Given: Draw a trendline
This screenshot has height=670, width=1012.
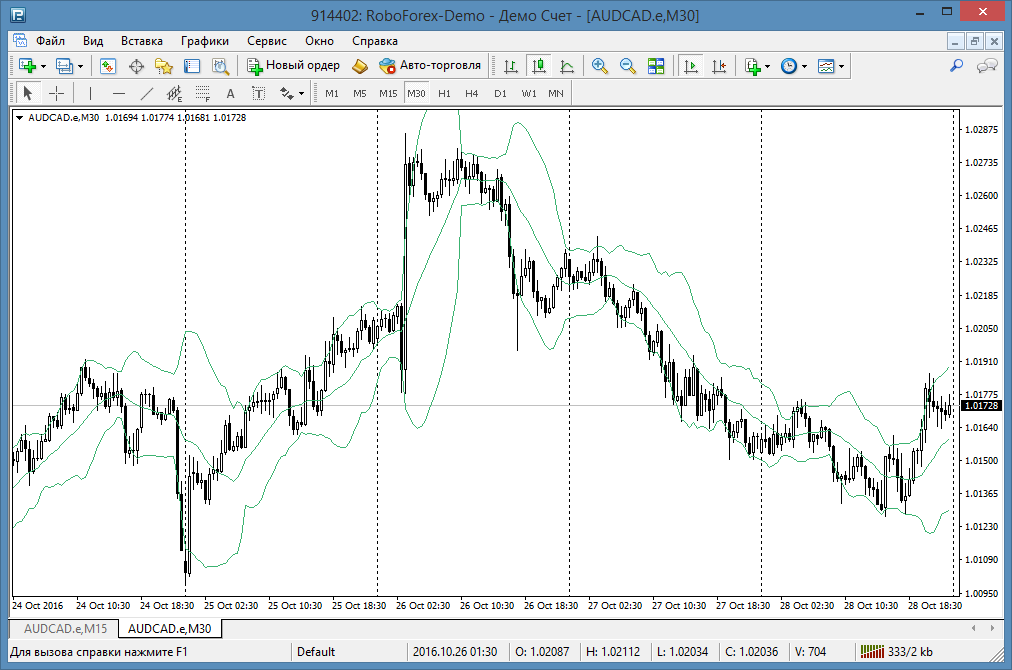Looking at the screenshot, I should tap(147, 94).
